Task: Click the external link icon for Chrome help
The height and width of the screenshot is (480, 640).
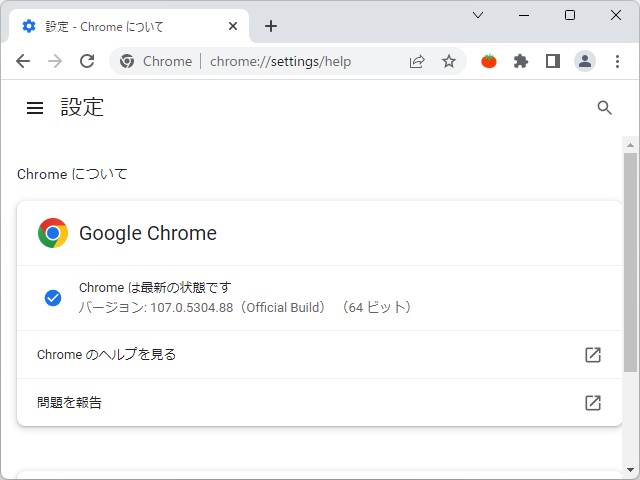Action: pyautogui.click(x=593, y=355)
